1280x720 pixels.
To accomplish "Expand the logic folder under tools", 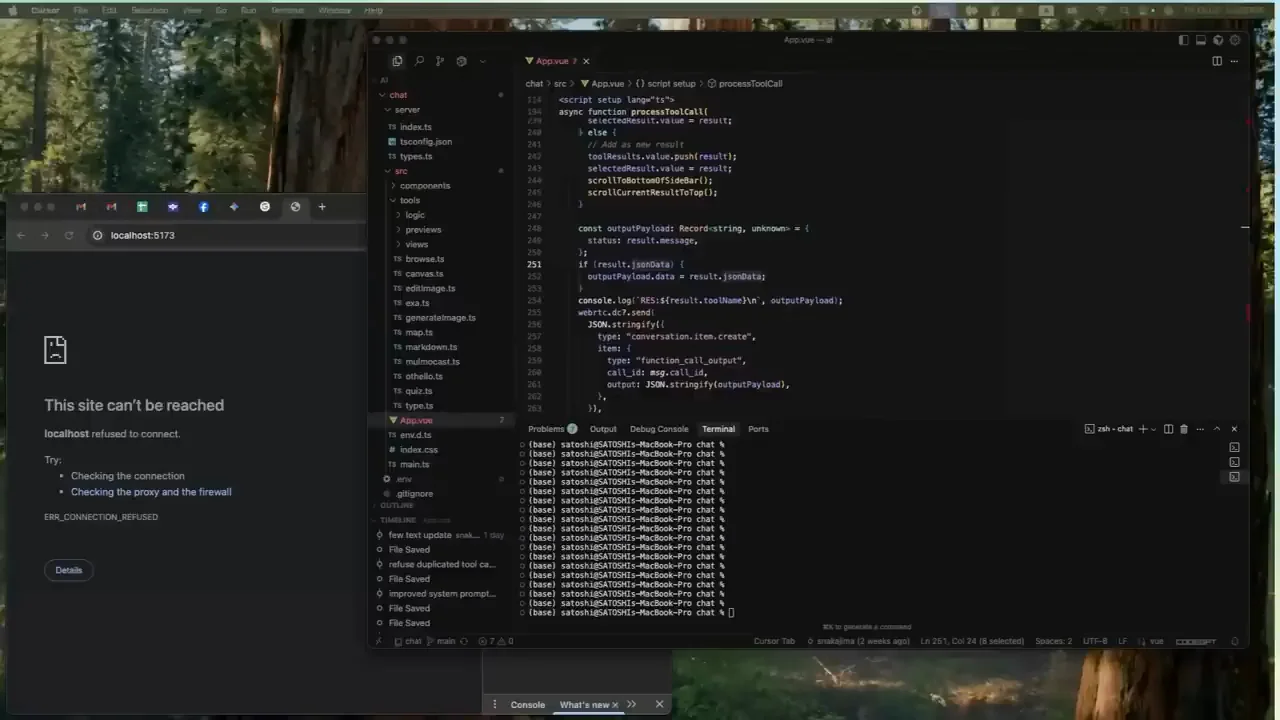I will pos(415,215).
